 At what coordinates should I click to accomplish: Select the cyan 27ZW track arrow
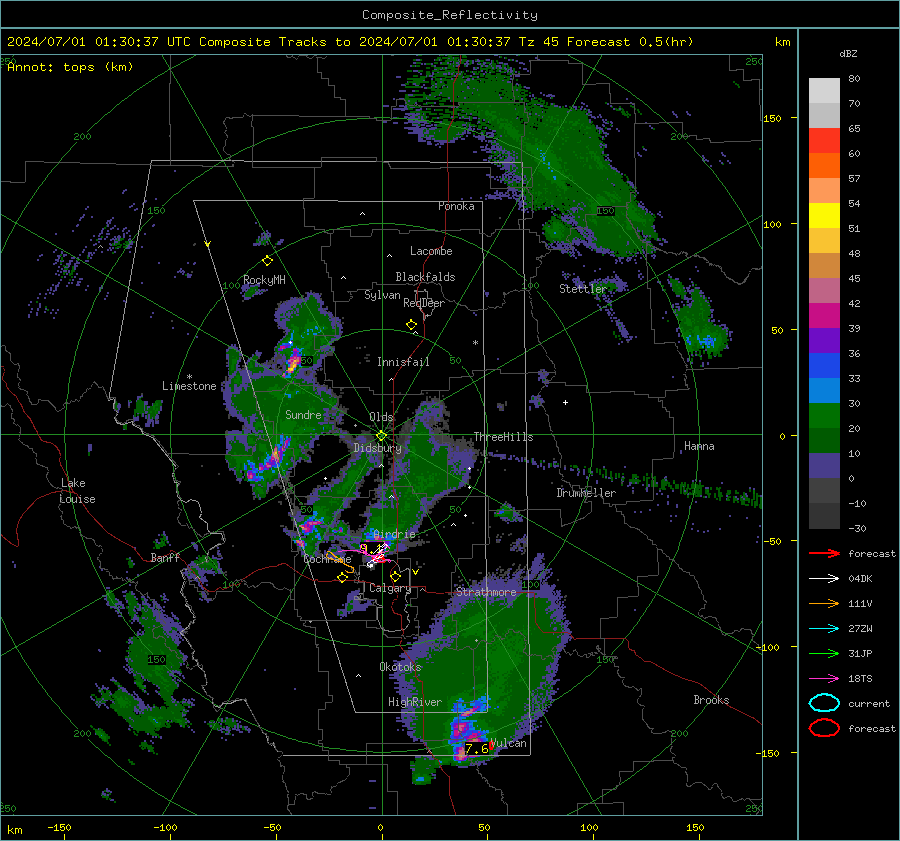(x=824, y=629)
